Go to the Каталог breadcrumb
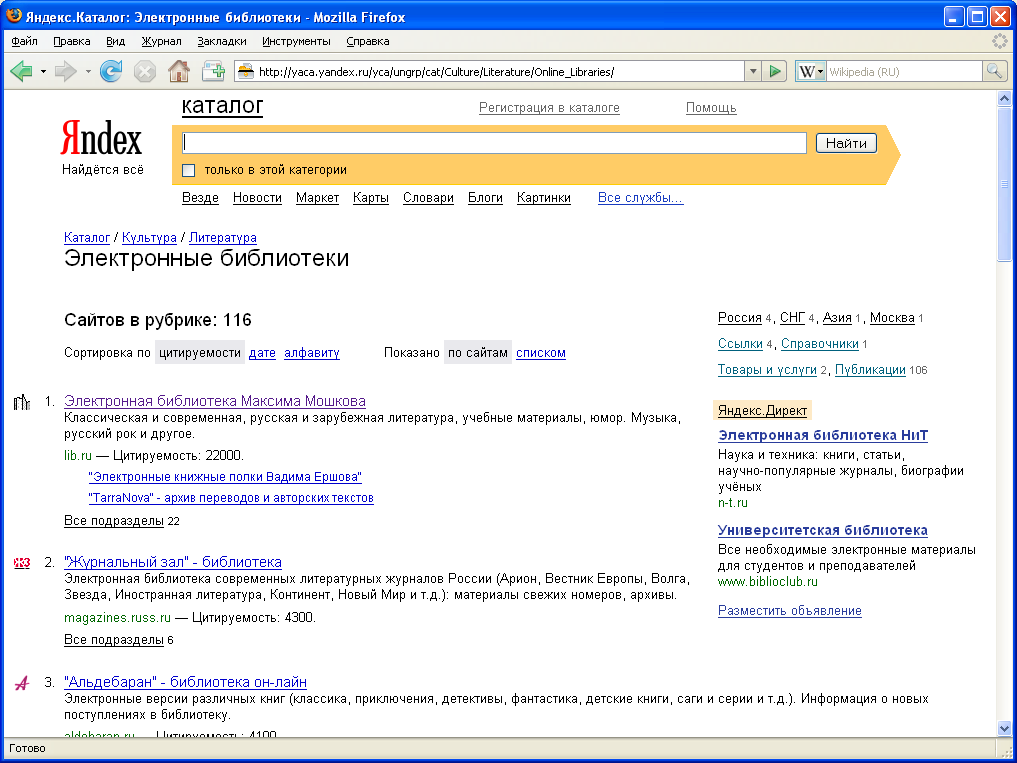Screen dimensions: 1017x763 click(87, 237)
